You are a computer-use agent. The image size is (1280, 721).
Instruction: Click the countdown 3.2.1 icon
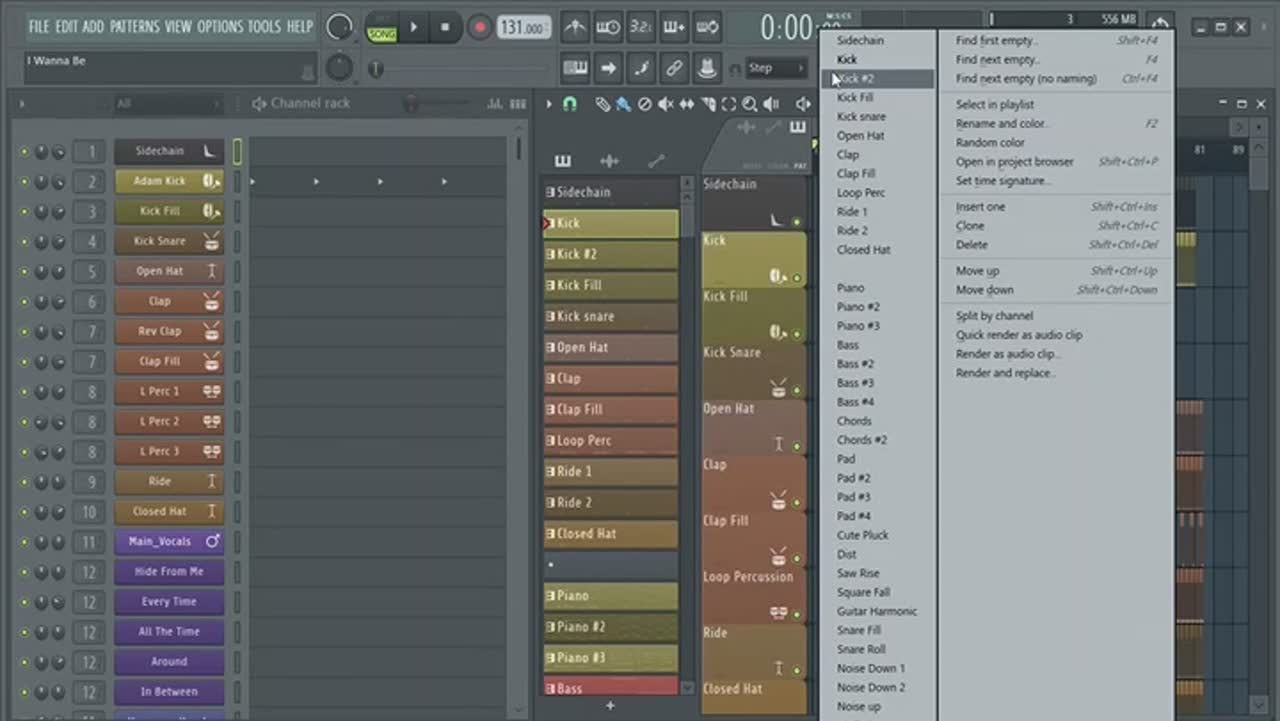[x=641, y=27]
